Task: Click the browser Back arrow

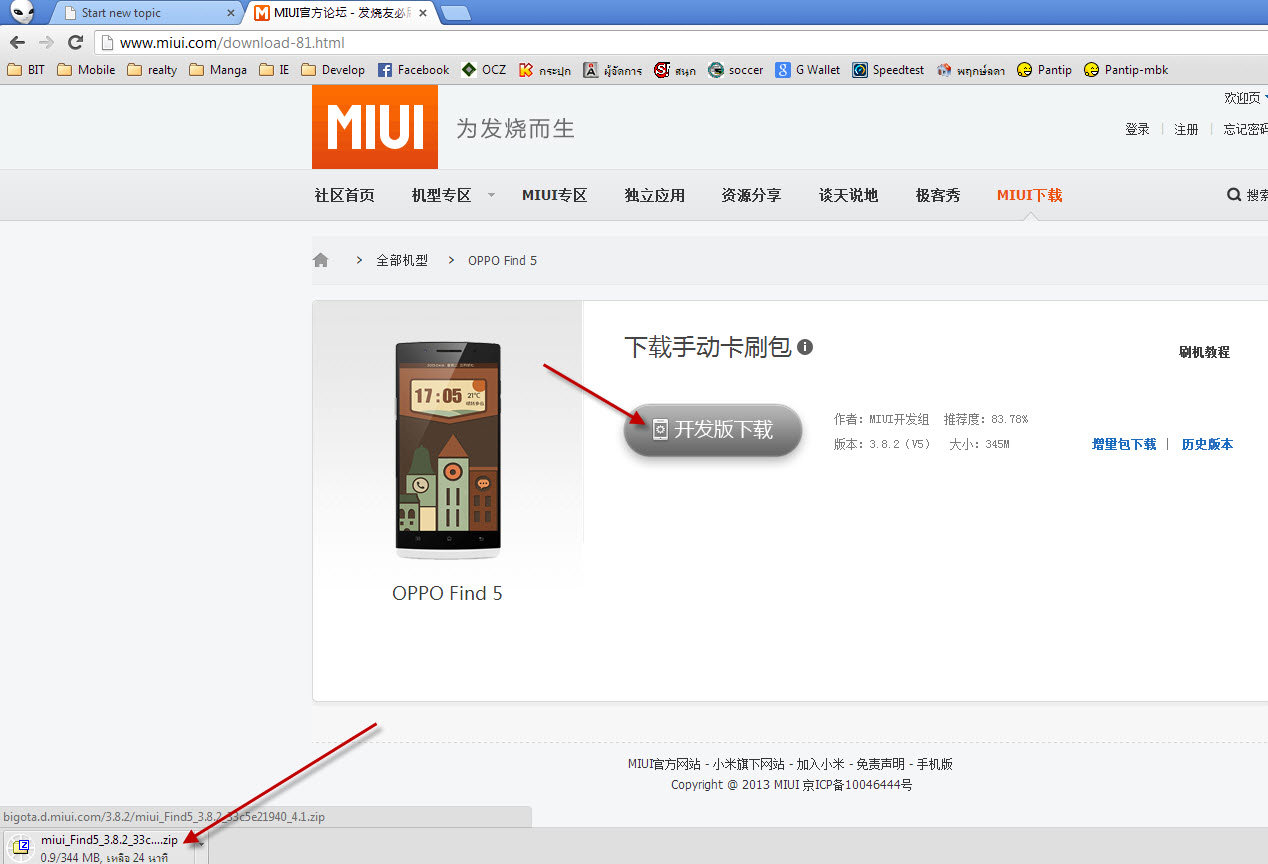Action: (x=17, y=42)
